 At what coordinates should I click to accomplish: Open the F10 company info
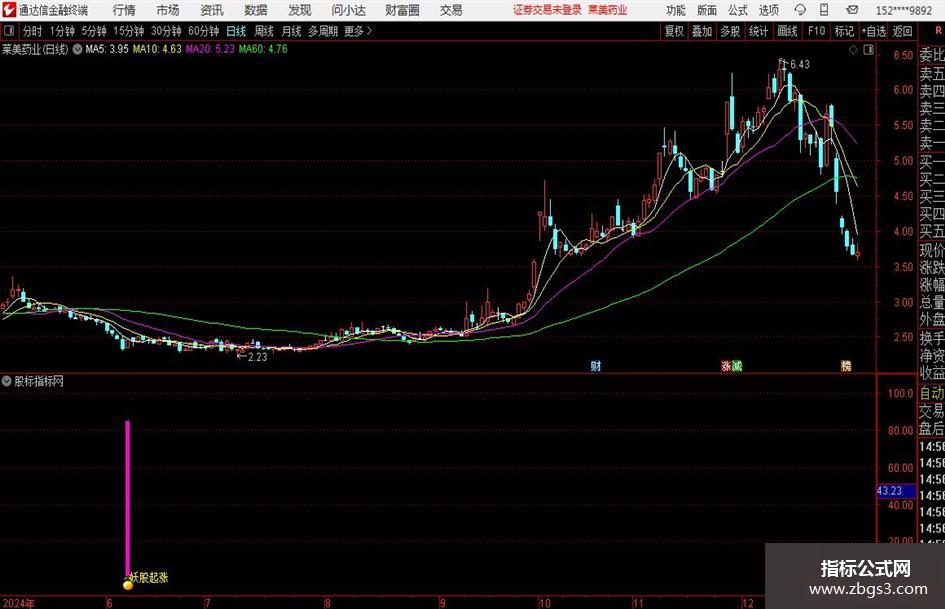pyautogui.click(x=816, y=31)
